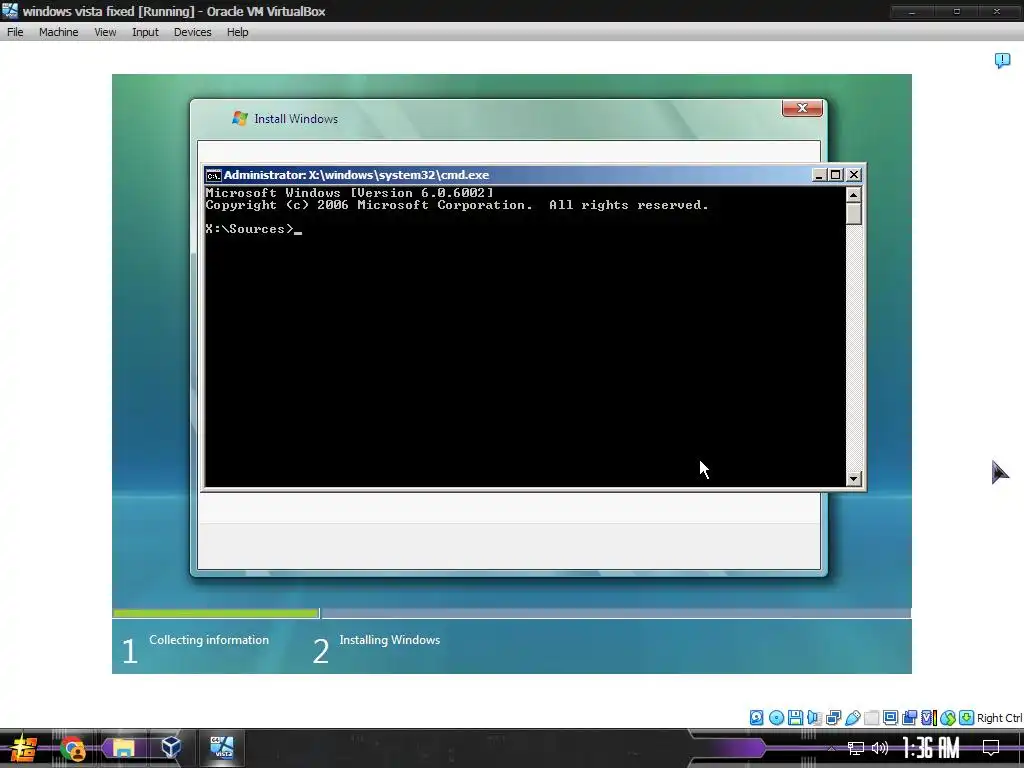
Task: Click the Install Windows title text
Action: [x=296, y=119]
